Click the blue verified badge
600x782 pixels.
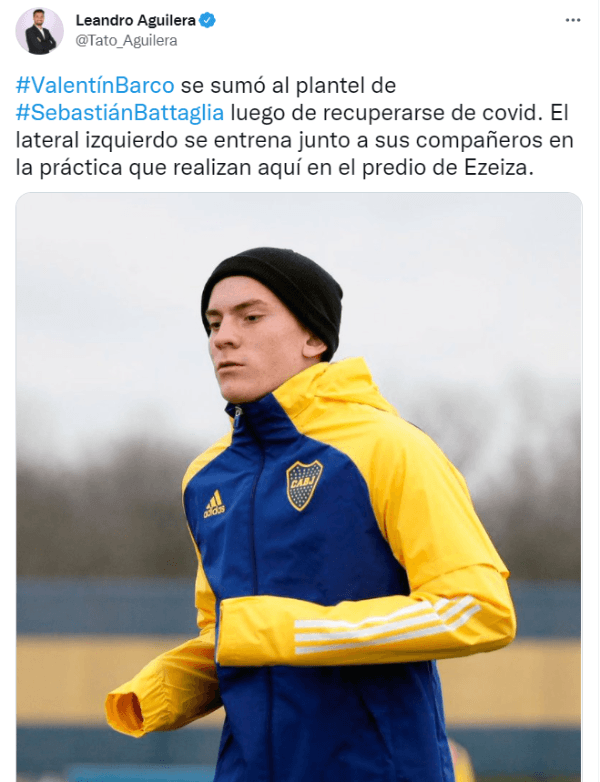[207, 20]
